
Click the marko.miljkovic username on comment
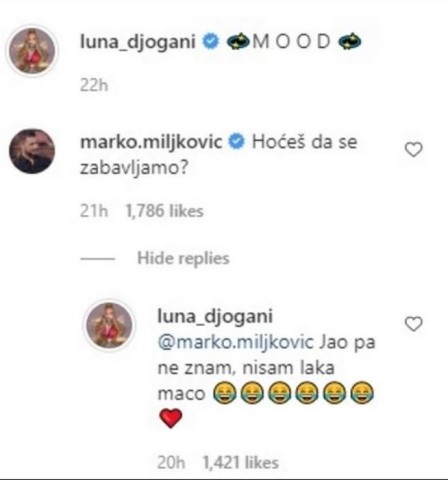[151, 143]
